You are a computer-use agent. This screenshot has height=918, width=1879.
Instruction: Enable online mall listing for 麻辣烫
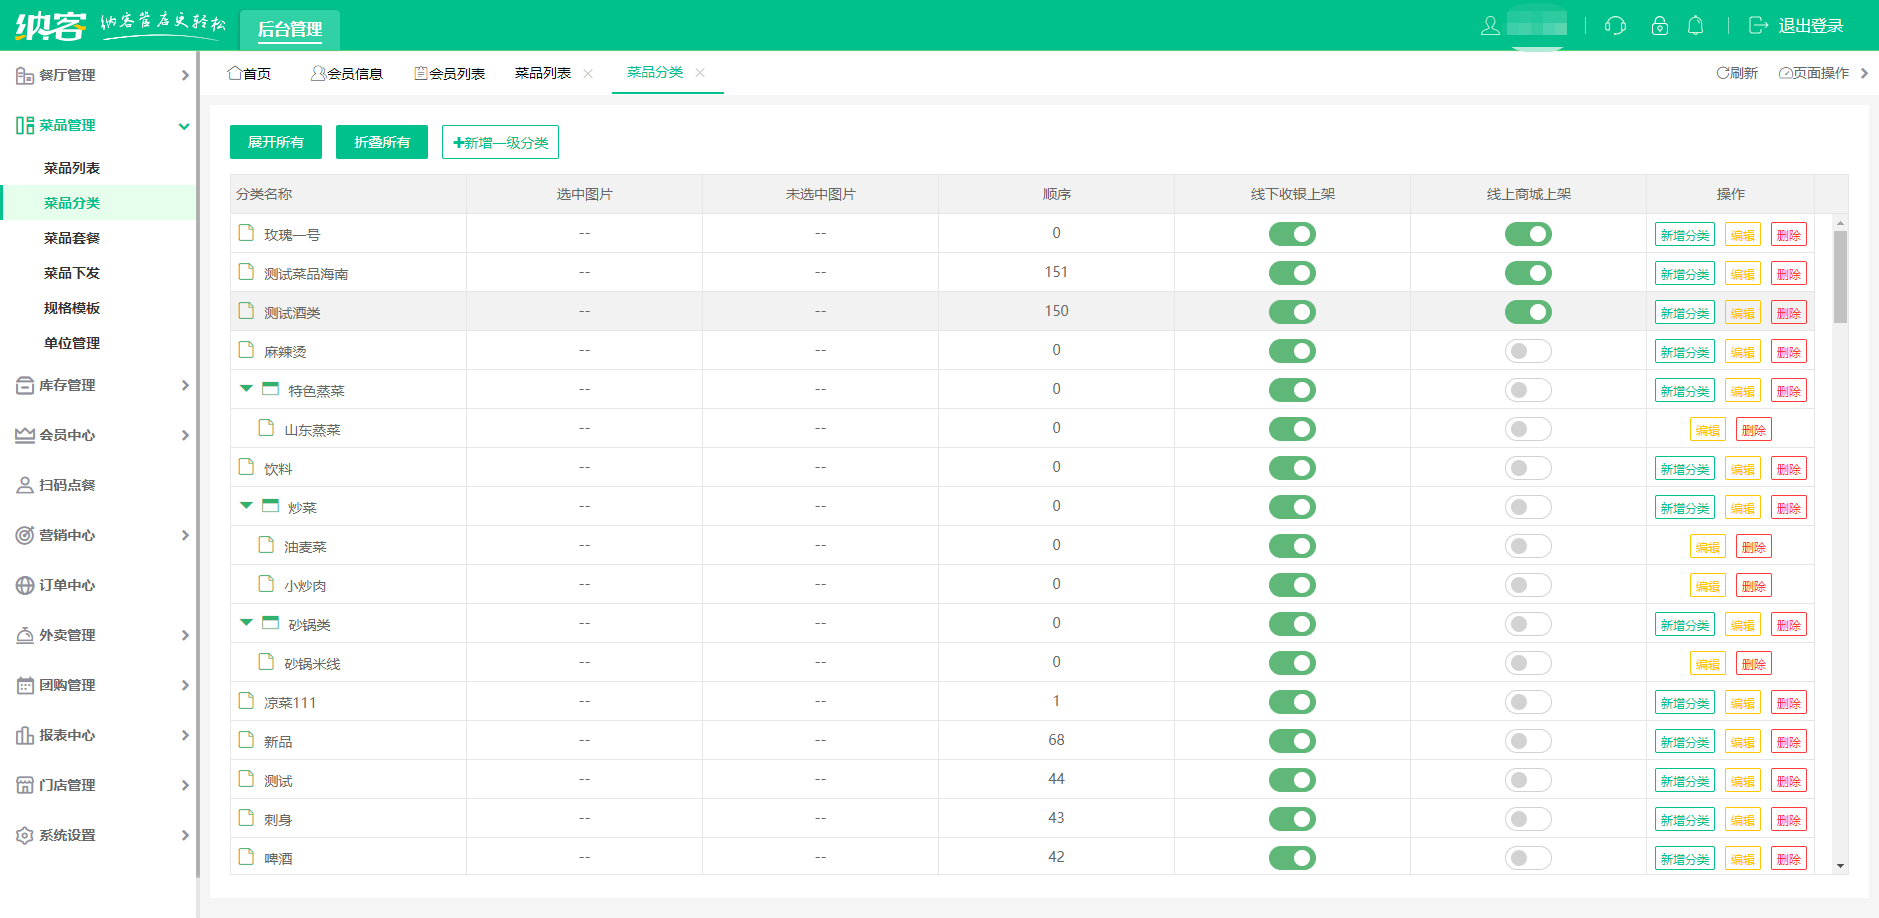click(1527, 351)
